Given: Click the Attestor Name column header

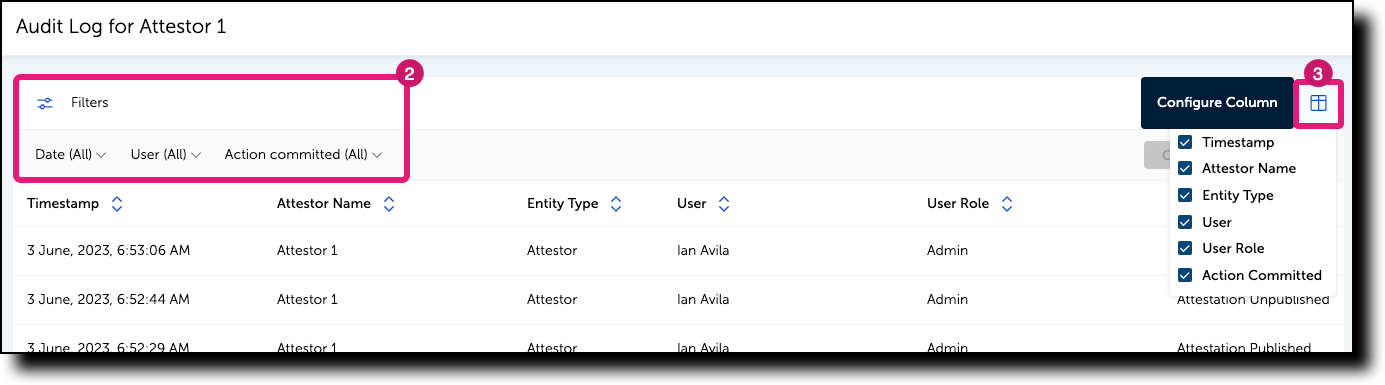Looking at the screenshot, I should (x=324, y=204).
